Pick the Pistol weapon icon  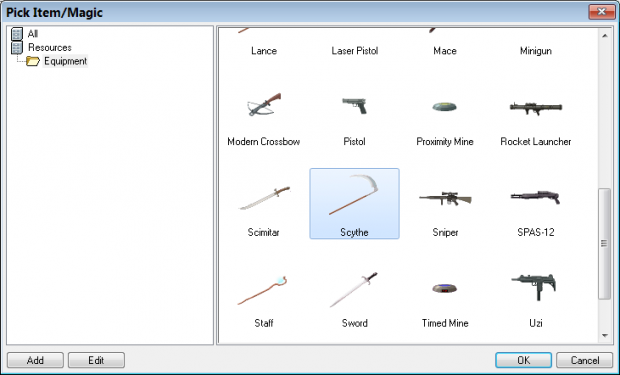pos(355,106)
